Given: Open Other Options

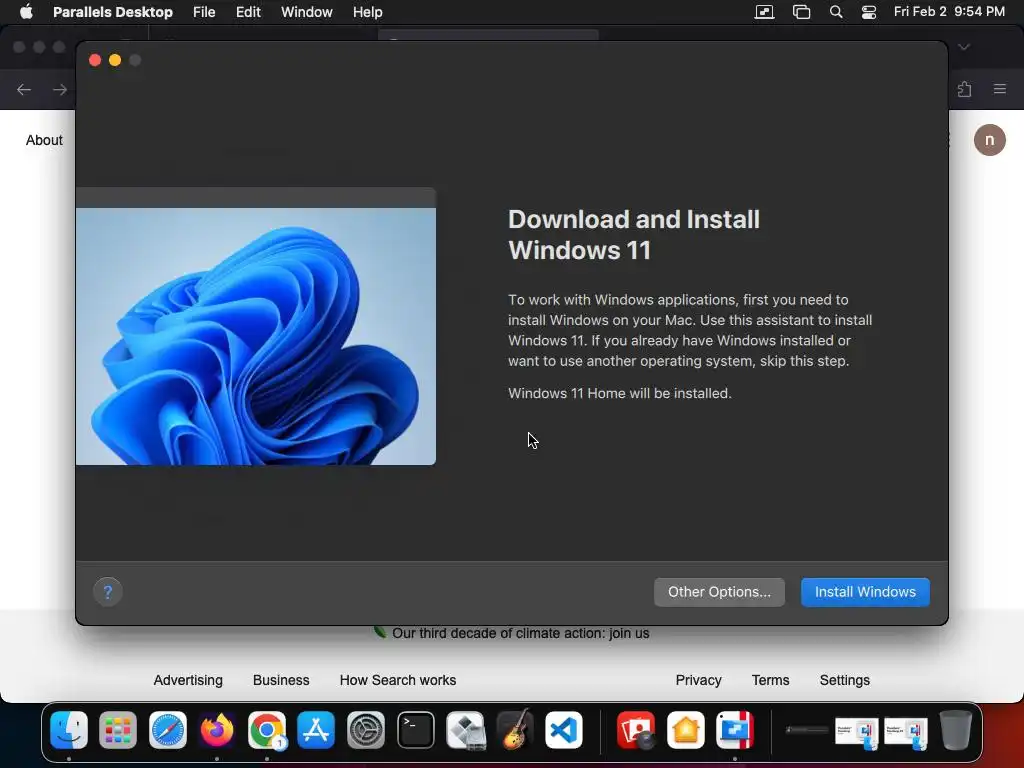Looking at the screenshot, I should 719,592.
